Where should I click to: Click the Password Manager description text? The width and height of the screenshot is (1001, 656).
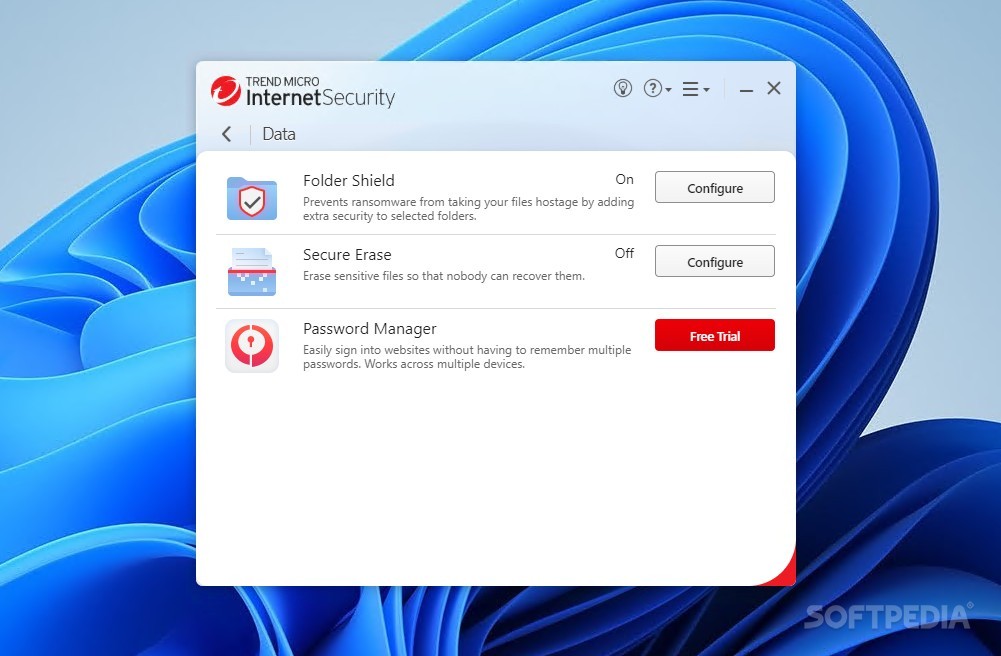pyautogui.click(x=467, y=357)
